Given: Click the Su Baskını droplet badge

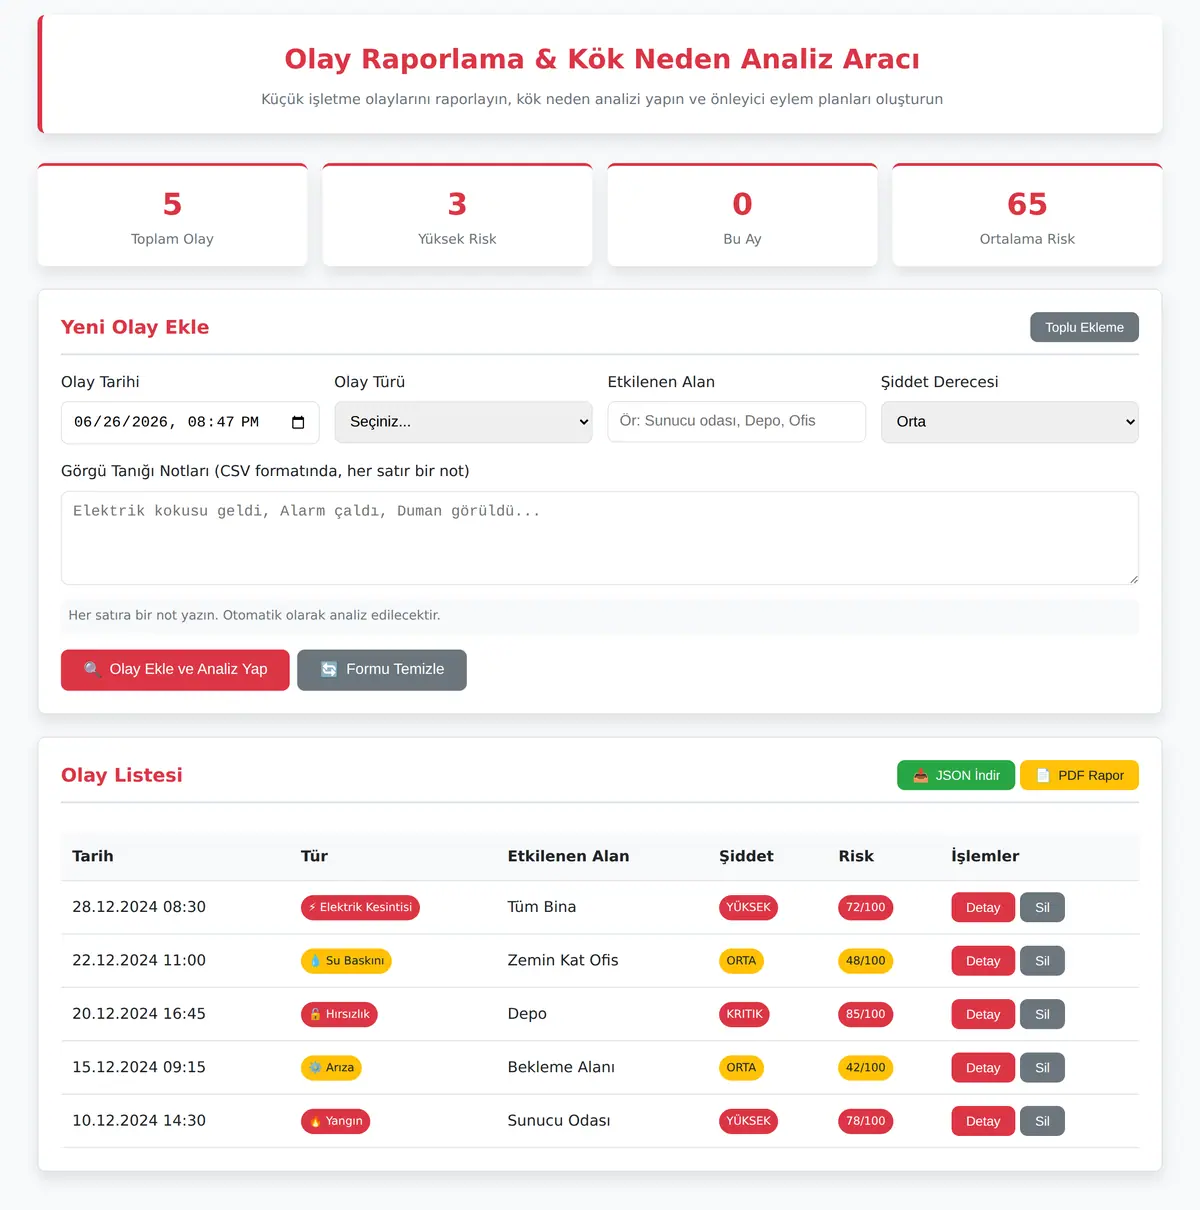Looking at the screenshot, I should (x=346, y=961).
